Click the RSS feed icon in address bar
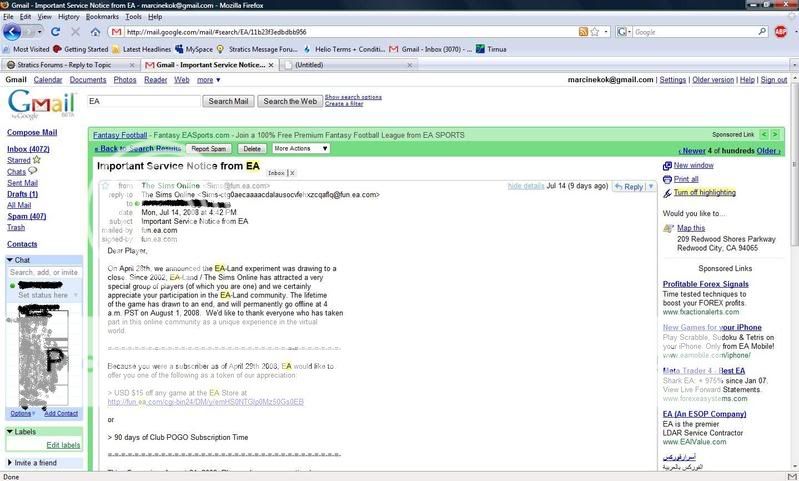 tap(583, 32)
